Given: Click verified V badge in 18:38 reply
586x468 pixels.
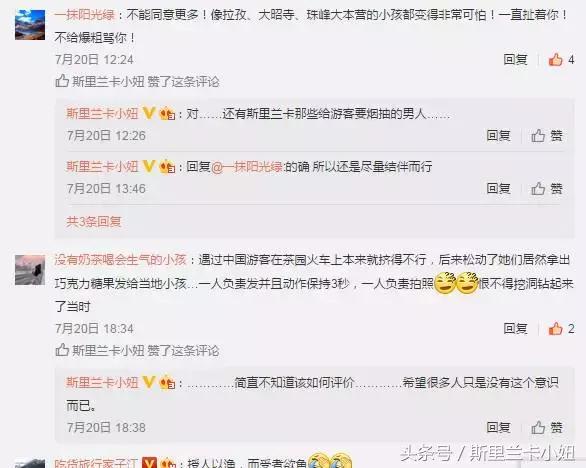Looking at the screenshot, I should pyautogui.click(x=148, y=382).
